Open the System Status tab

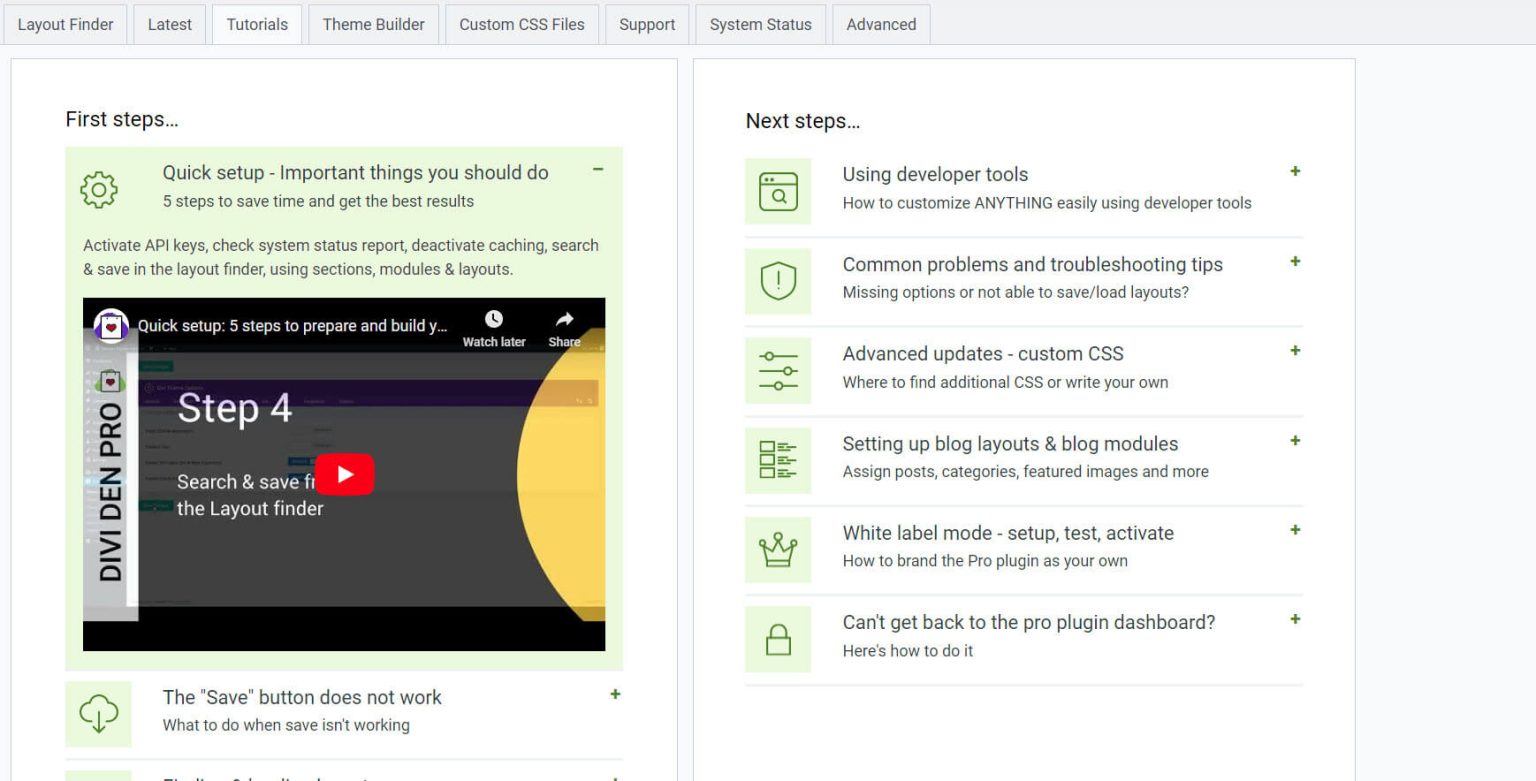click(760, 24)
